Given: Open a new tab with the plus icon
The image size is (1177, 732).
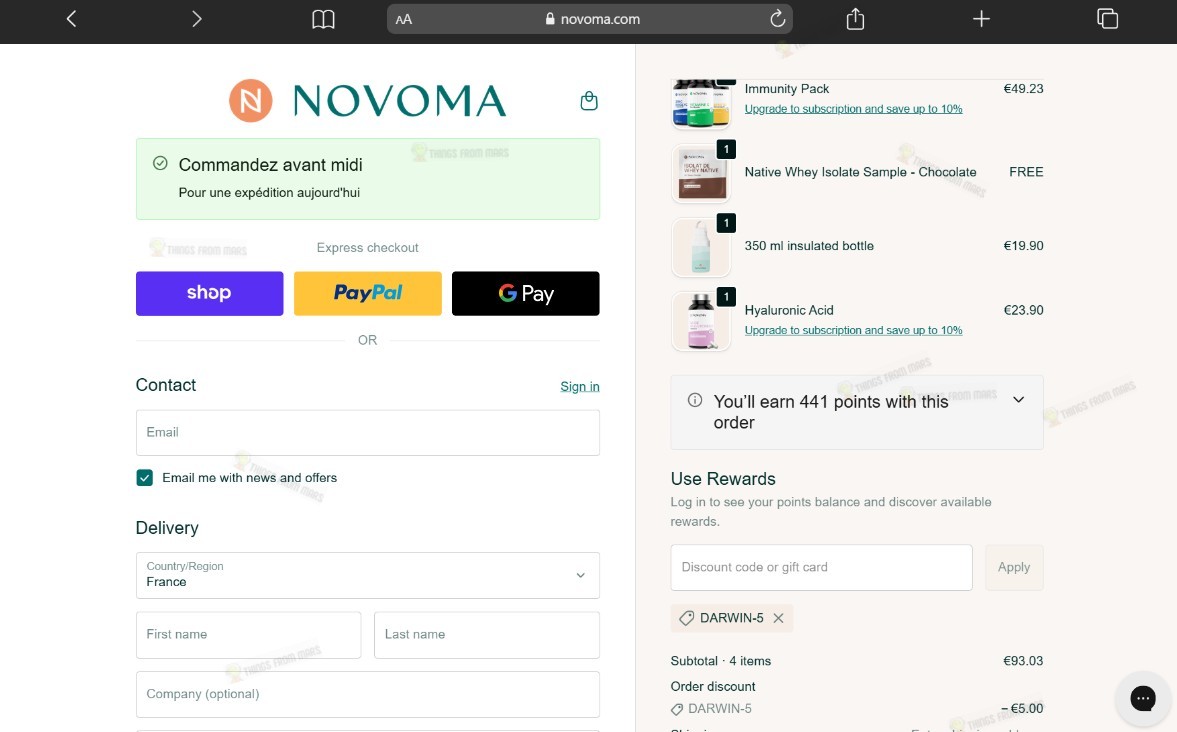Looking at the screenshot, I should tap(981, 19).
